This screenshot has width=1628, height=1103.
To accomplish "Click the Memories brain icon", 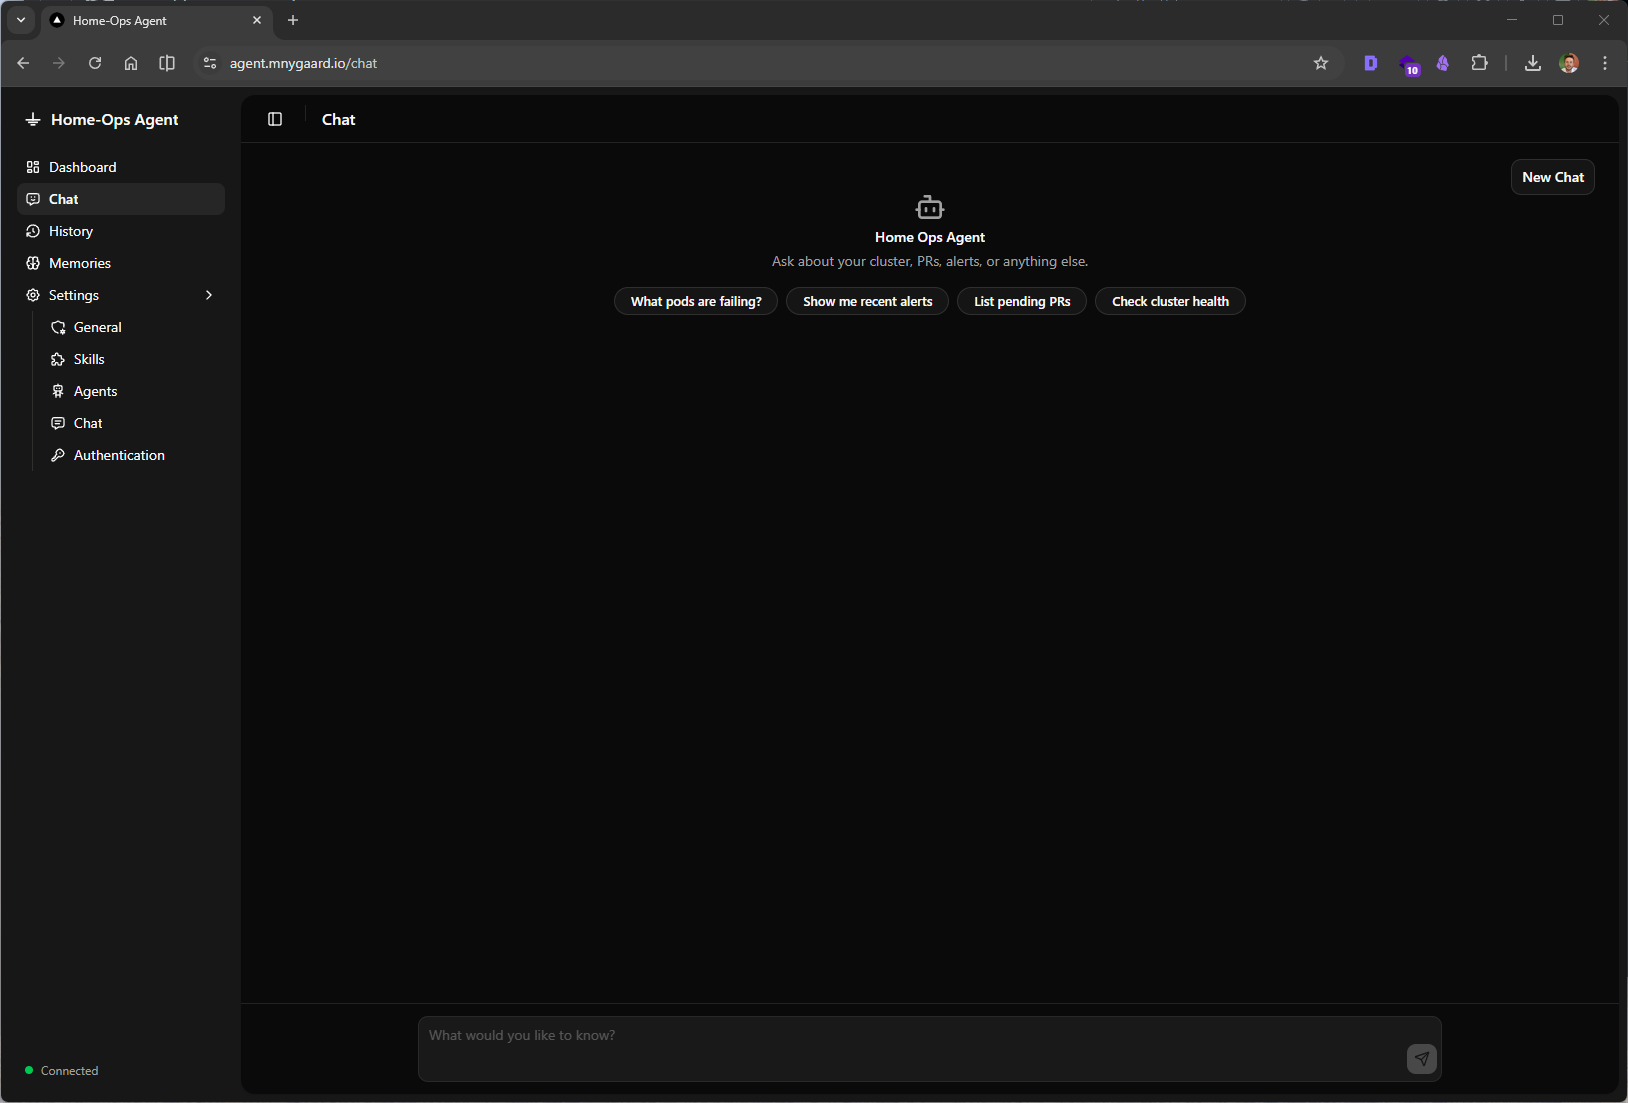I will (x=33, y=263).
